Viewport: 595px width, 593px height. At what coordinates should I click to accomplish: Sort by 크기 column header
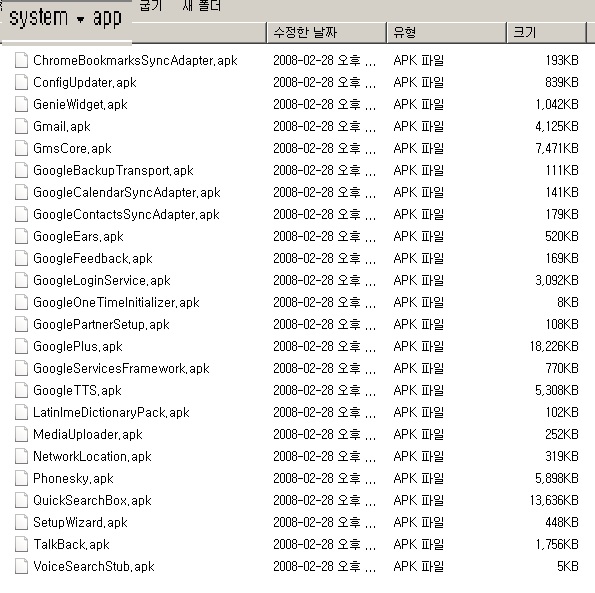547,33
